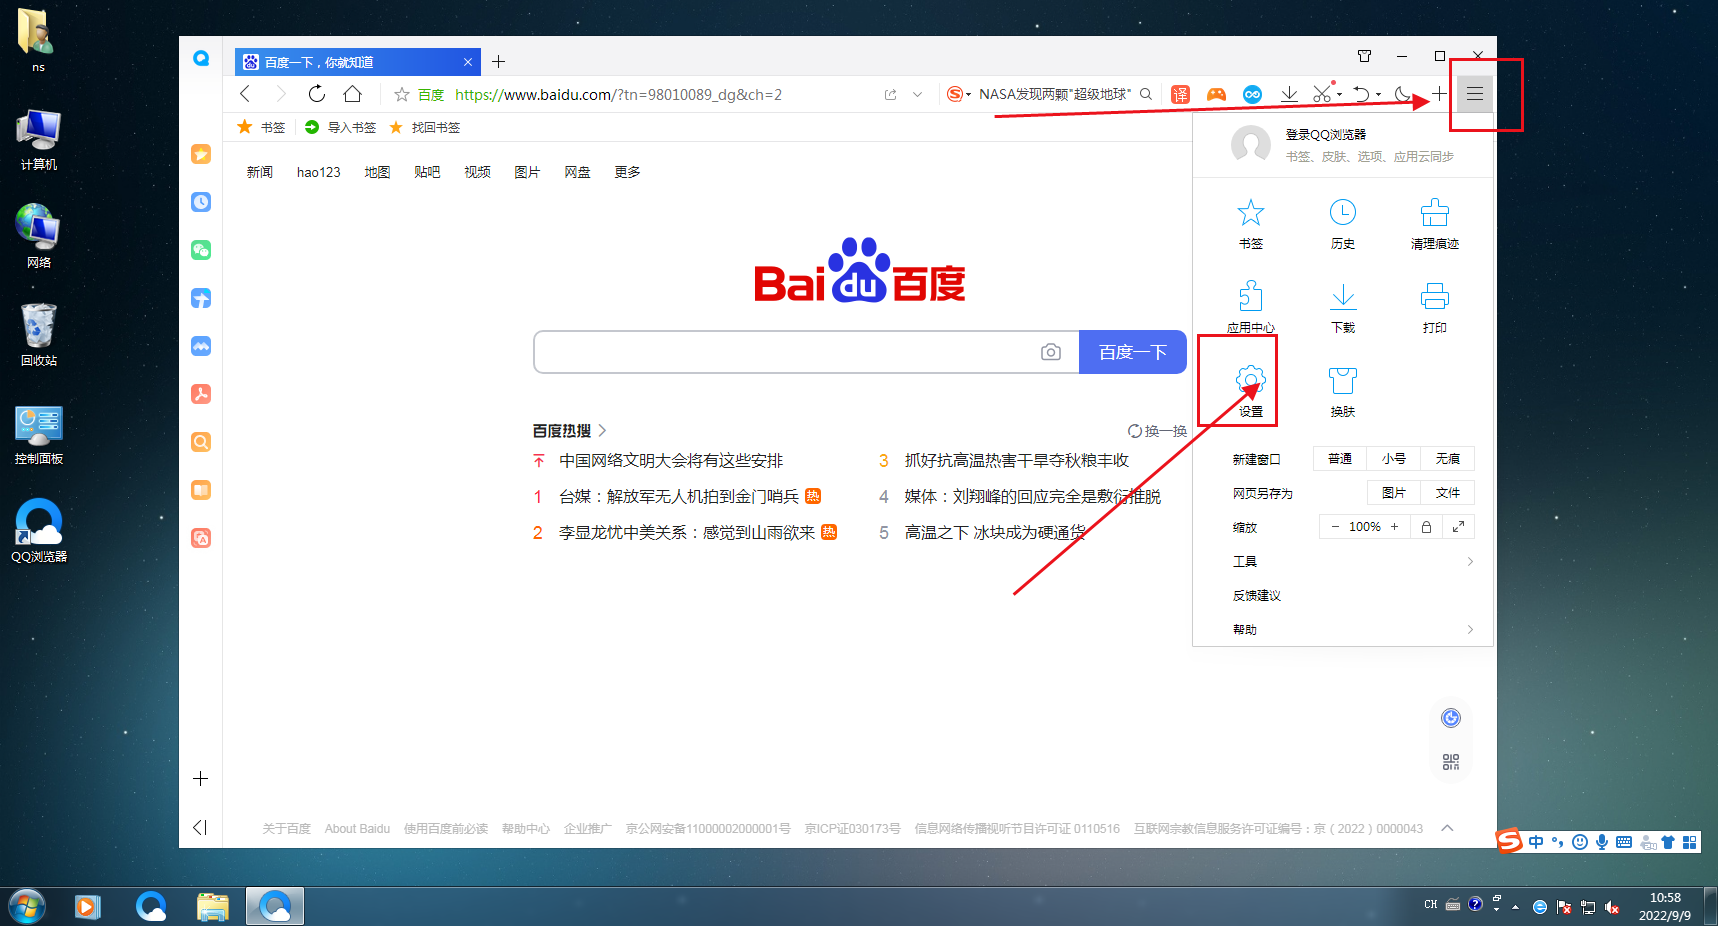Click the orange translate (译) toolbar icon

[x=1181, y=94]
